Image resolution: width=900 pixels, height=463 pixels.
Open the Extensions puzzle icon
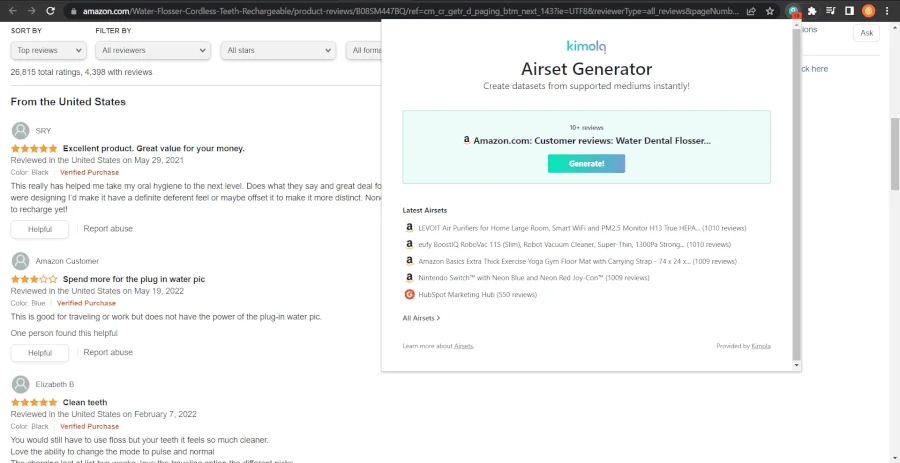click(812, 11)
